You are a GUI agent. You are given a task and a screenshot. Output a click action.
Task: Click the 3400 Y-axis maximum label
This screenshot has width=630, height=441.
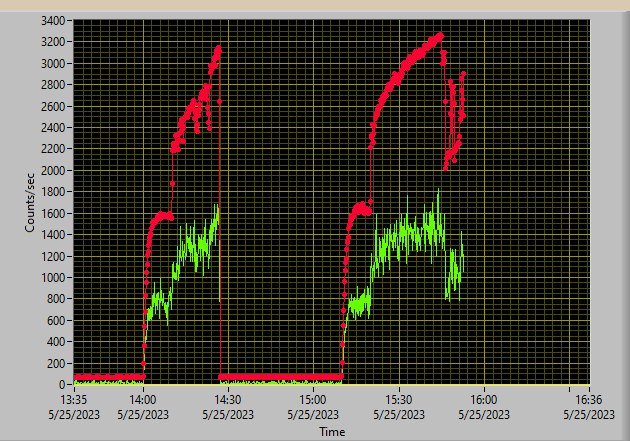click(x=53, y=20)
